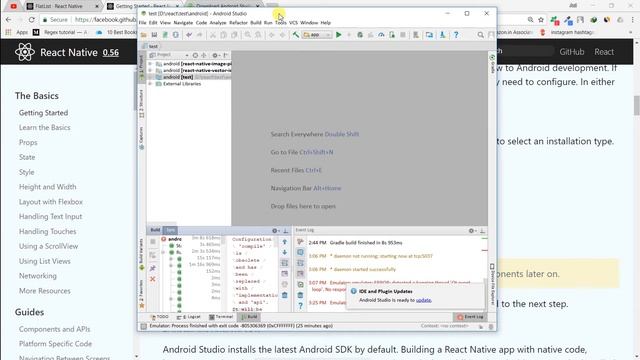The height and width of the screenshot is (360, 640).
Task: Toggle the Build Variants side panel
Action: pyautogui.click(x=142, y=254)
